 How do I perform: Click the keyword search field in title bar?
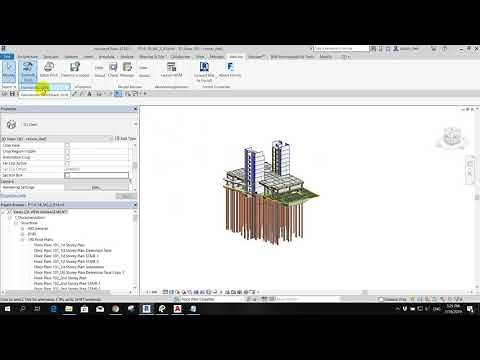pos(342,49)
